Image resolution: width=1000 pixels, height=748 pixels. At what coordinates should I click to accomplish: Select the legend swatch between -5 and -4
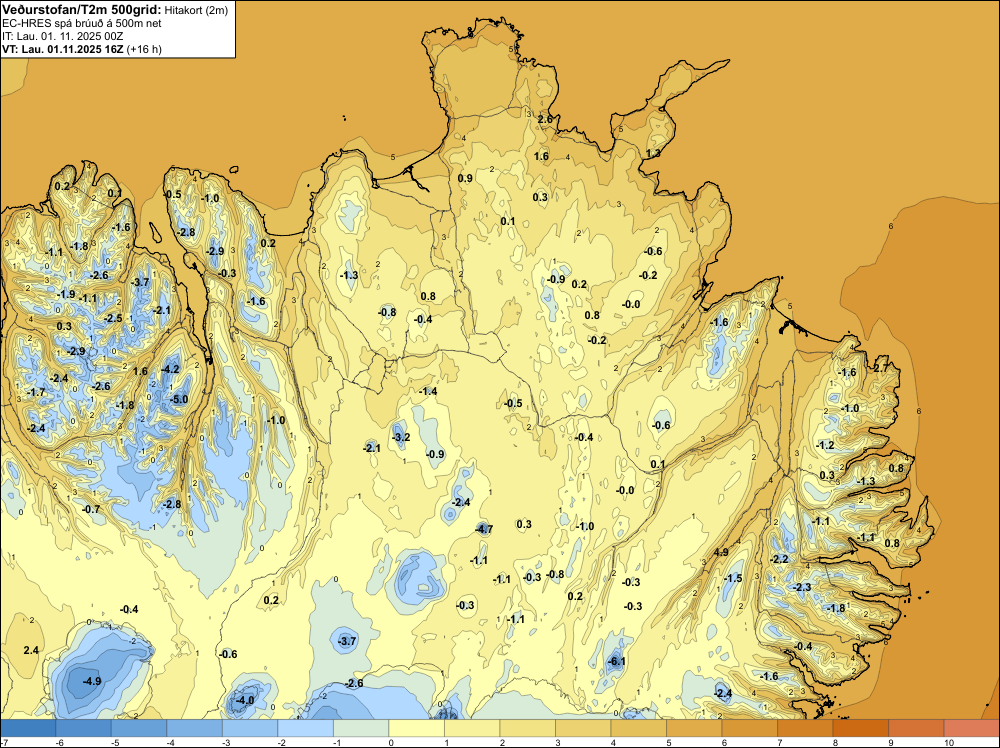tap(139, 728)
